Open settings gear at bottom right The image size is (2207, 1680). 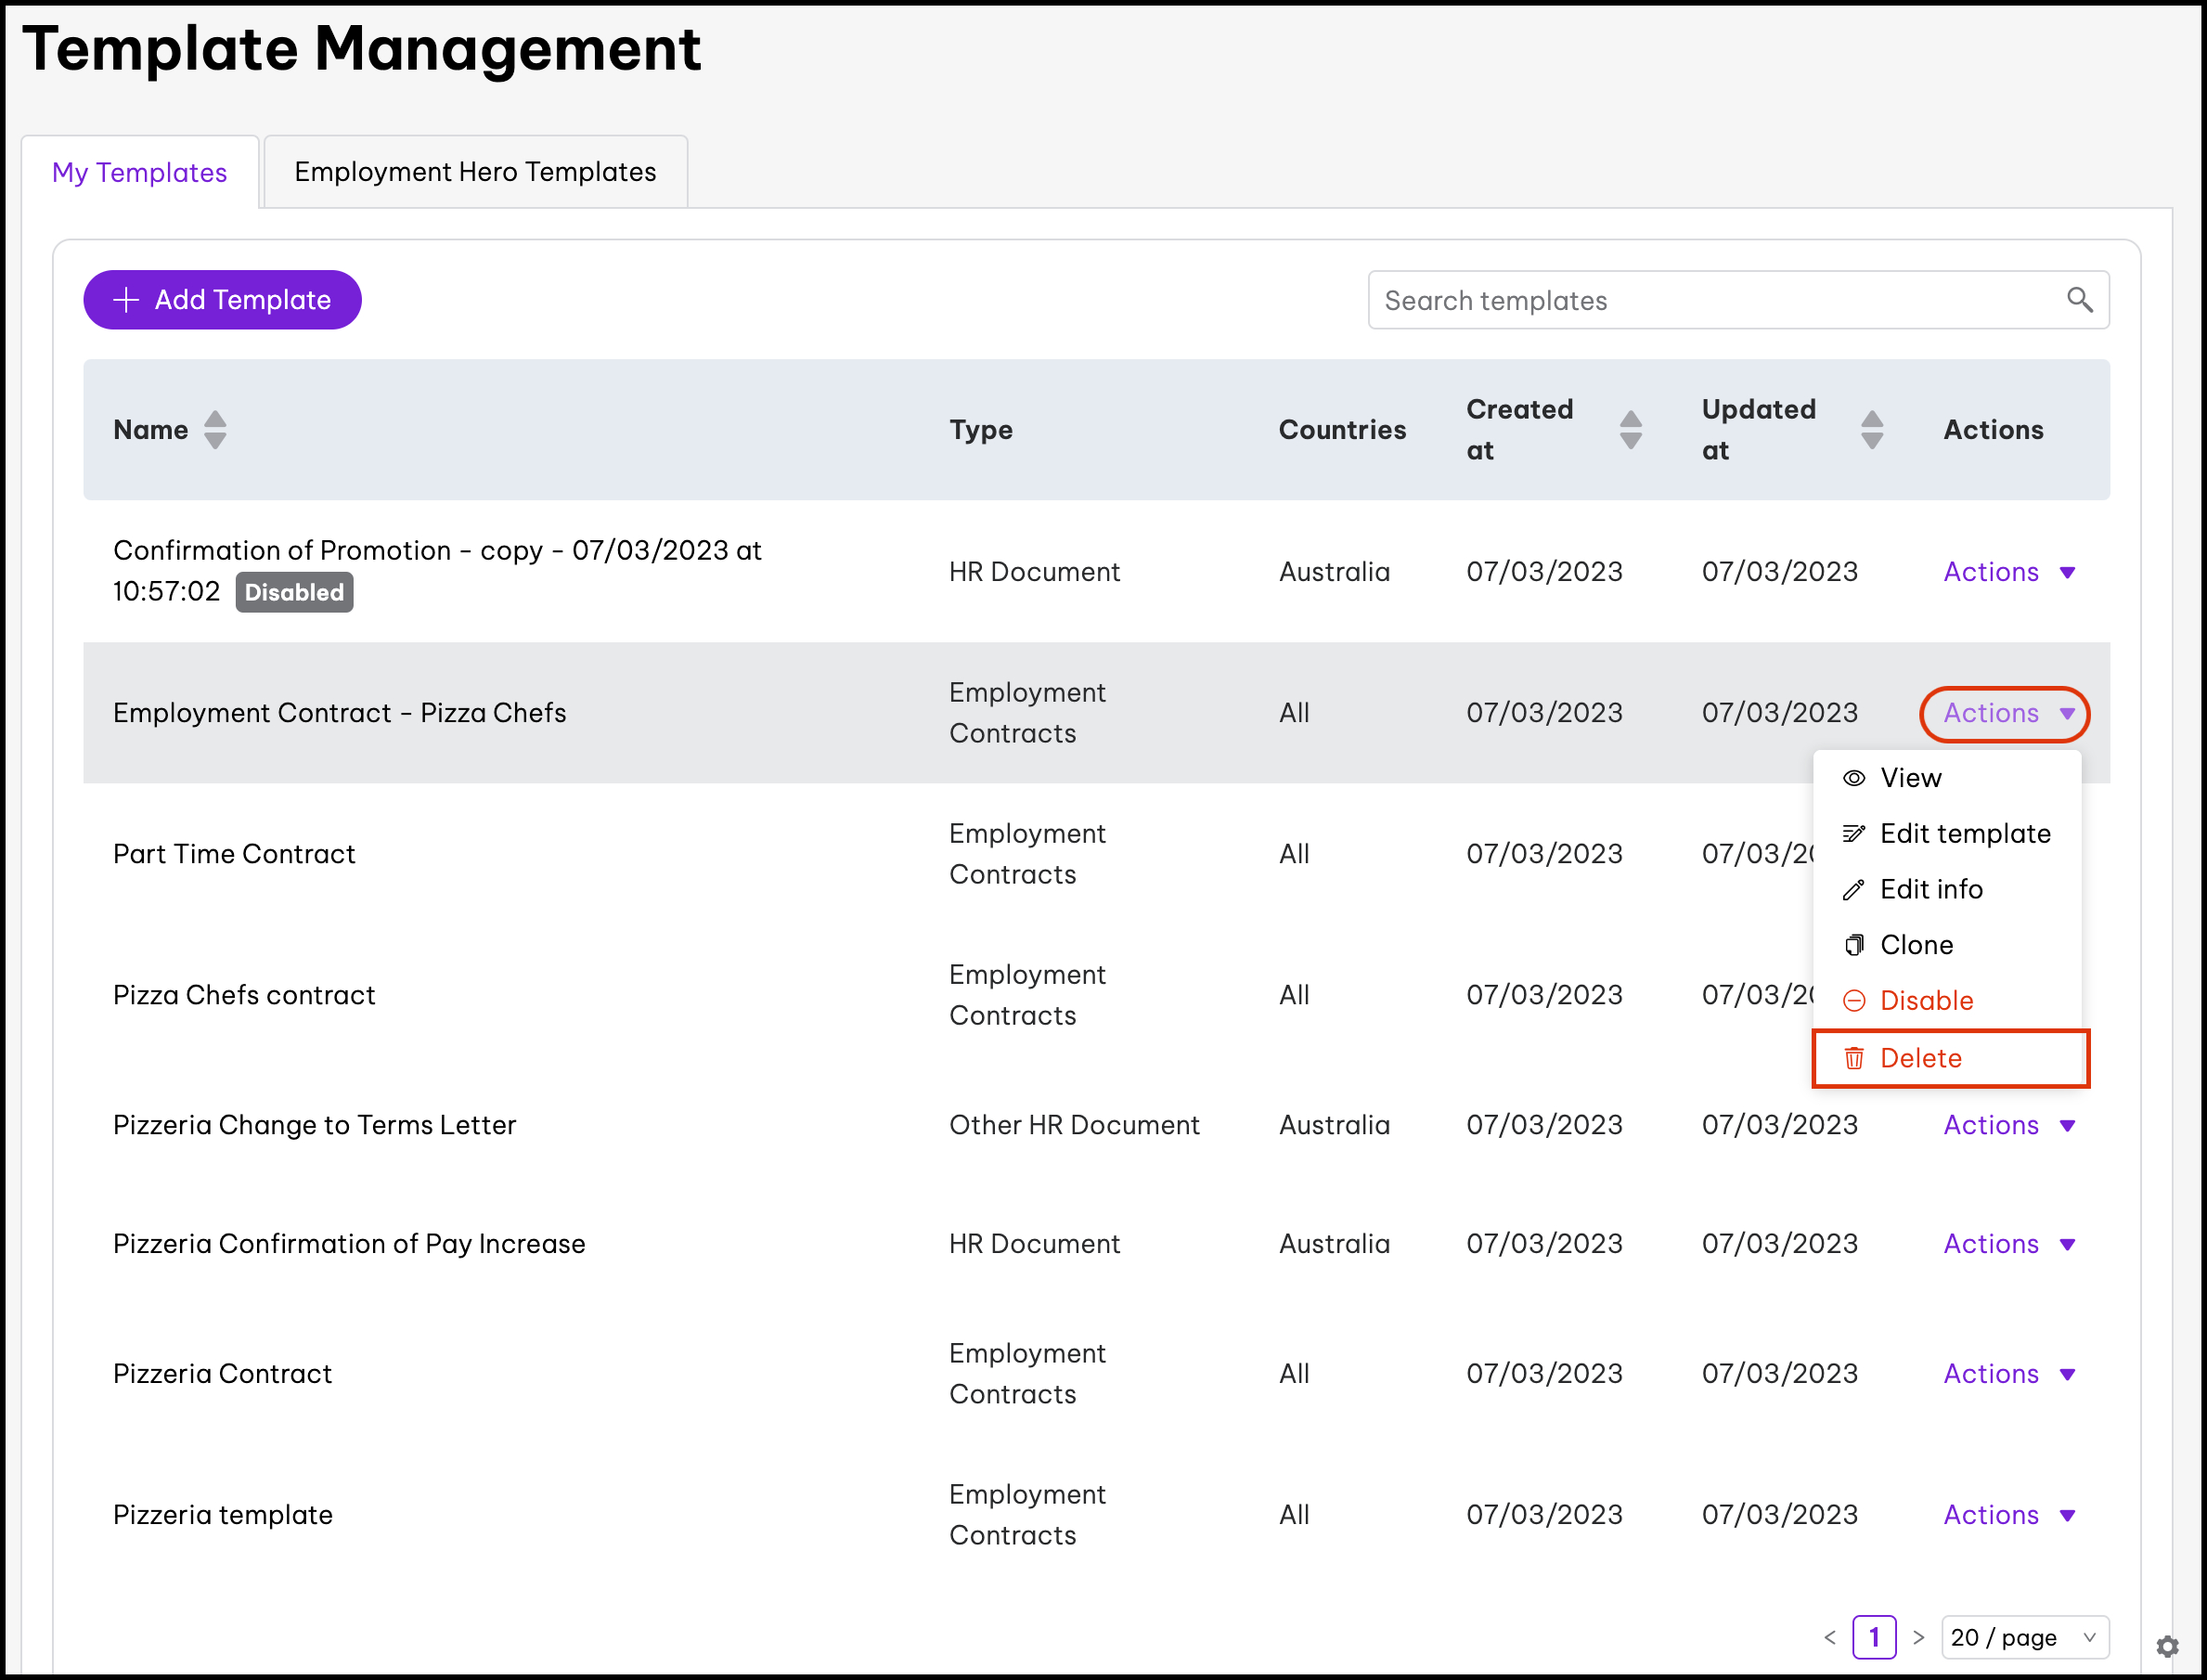coord(2167,1646)
